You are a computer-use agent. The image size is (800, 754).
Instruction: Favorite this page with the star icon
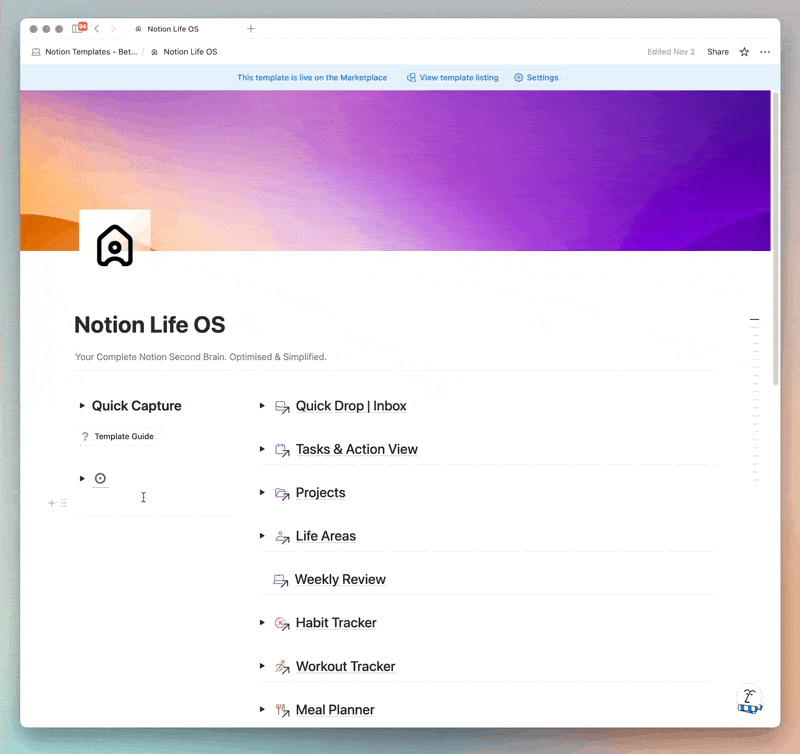(744, 52)
